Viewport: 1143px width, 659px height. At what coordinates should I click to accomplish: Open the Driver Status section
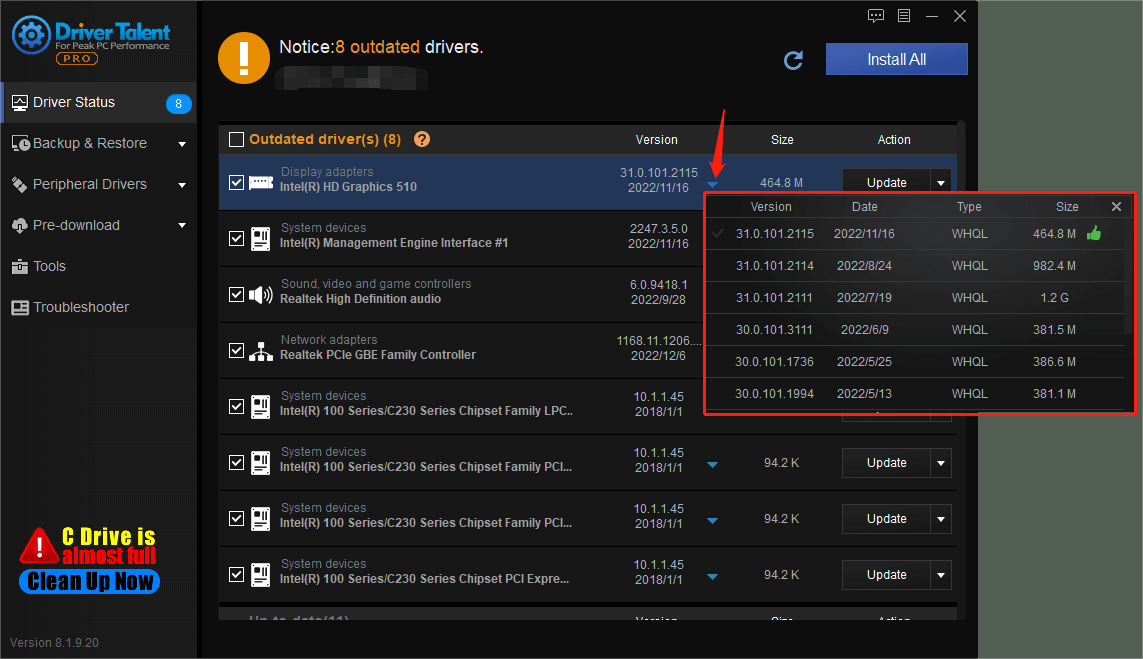98,103
